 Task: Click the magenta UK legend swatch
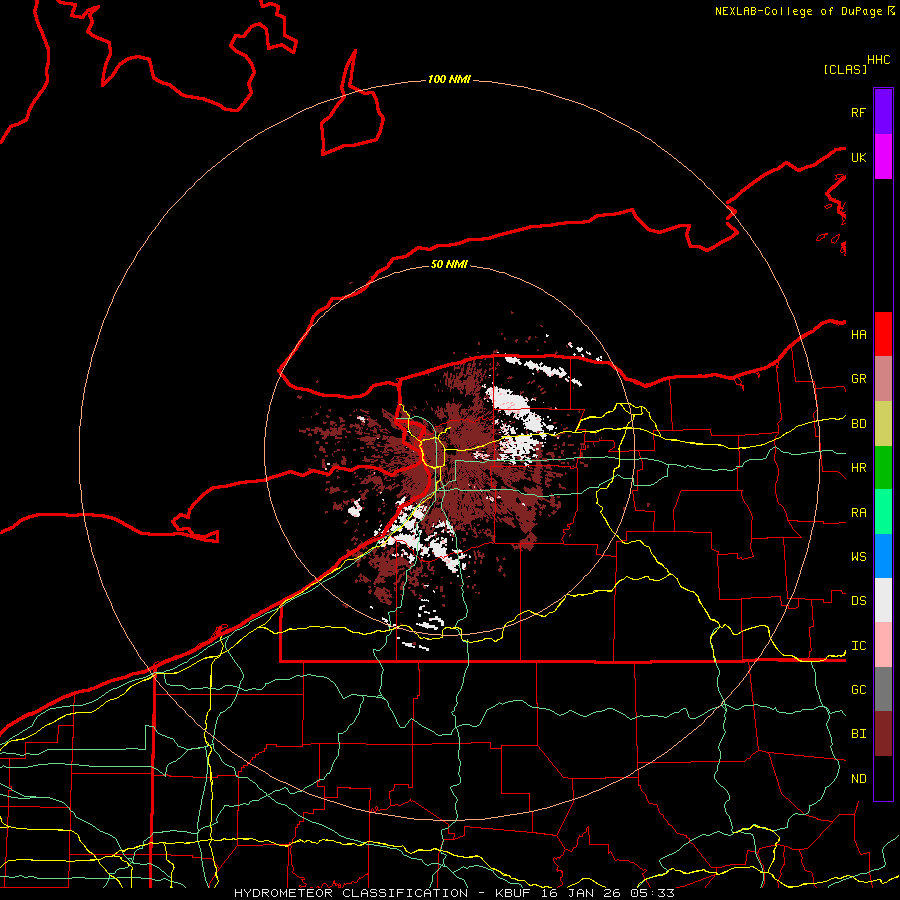[883, 157]
